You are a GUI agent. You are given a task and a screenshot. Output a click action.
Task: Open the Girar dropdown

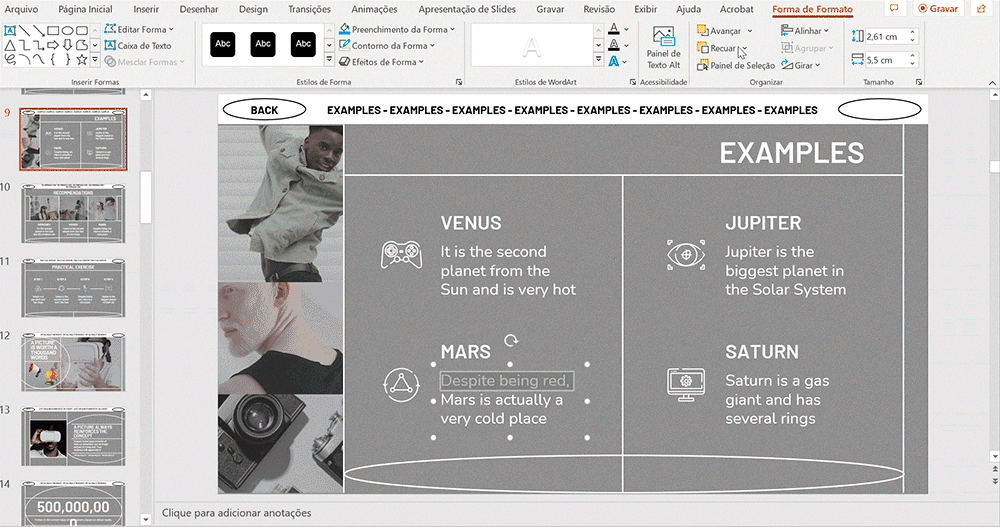click(801, 65)
